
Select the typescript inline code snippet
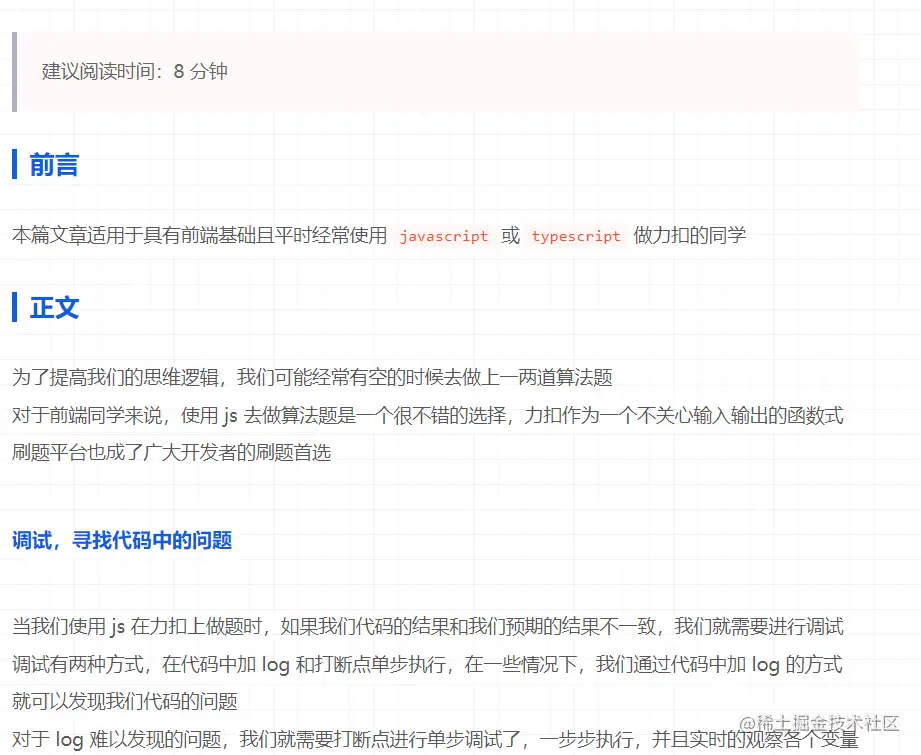pyautogui.click(x=575, y=236)
